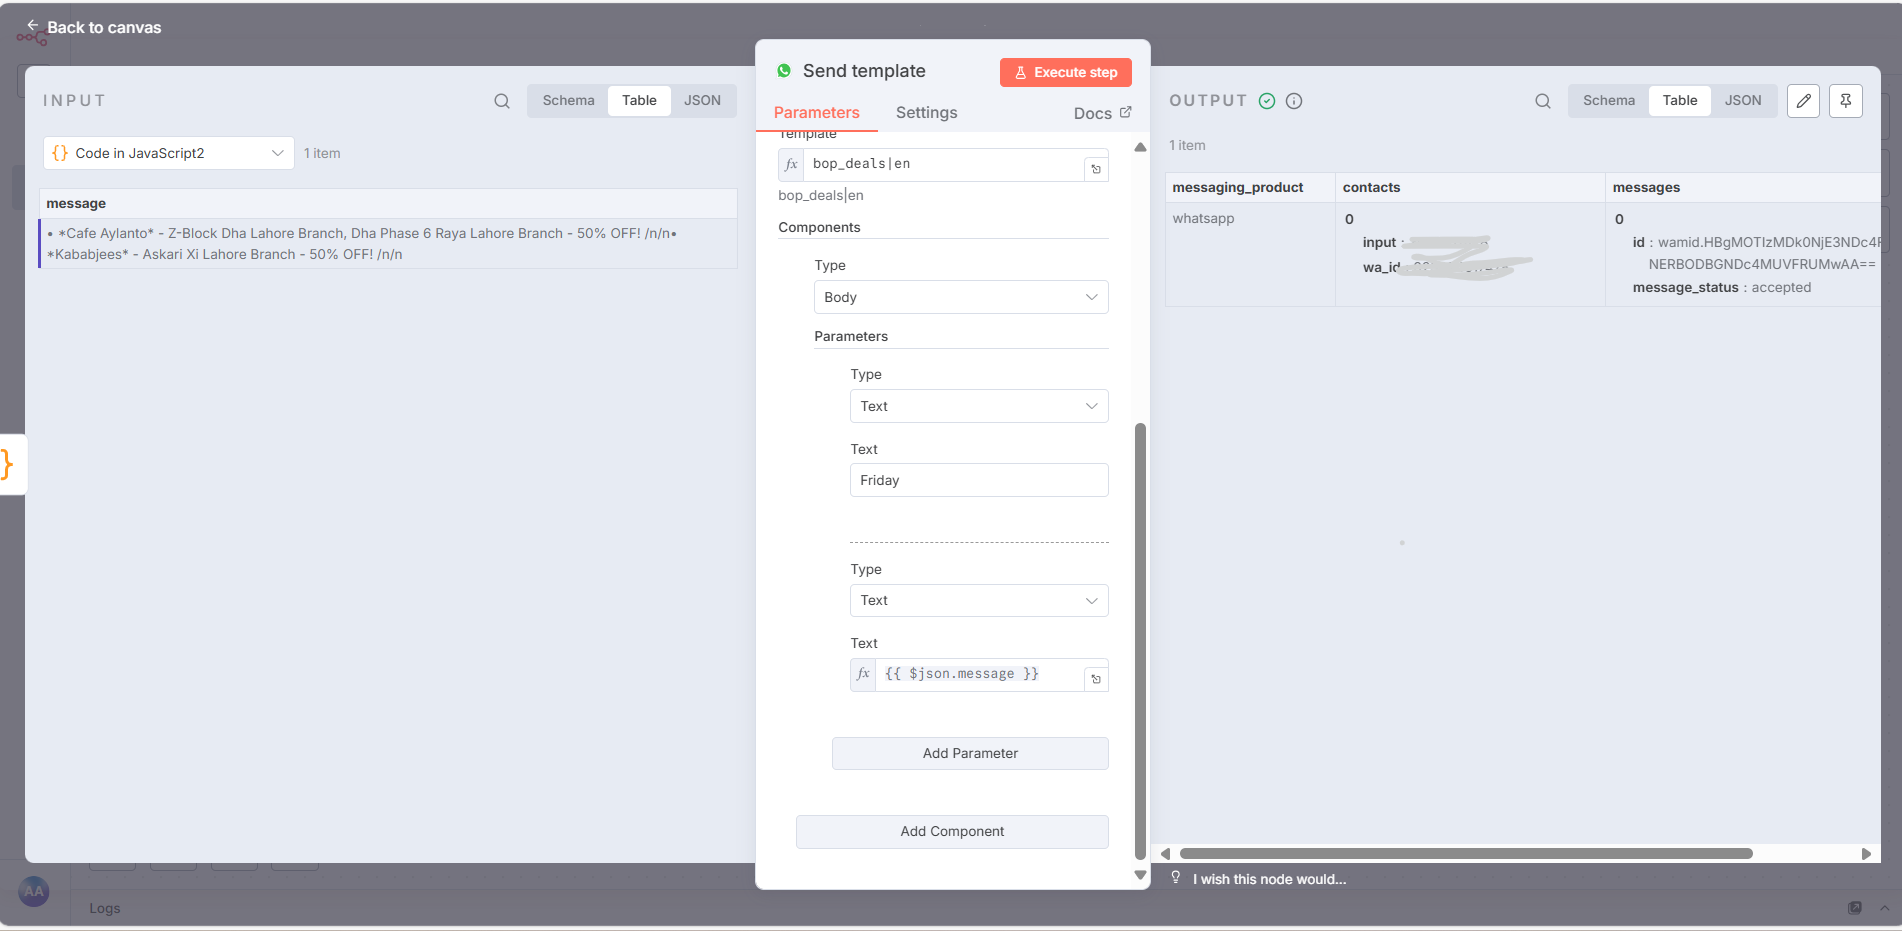Click the output panel search icon

[1543, 101]
